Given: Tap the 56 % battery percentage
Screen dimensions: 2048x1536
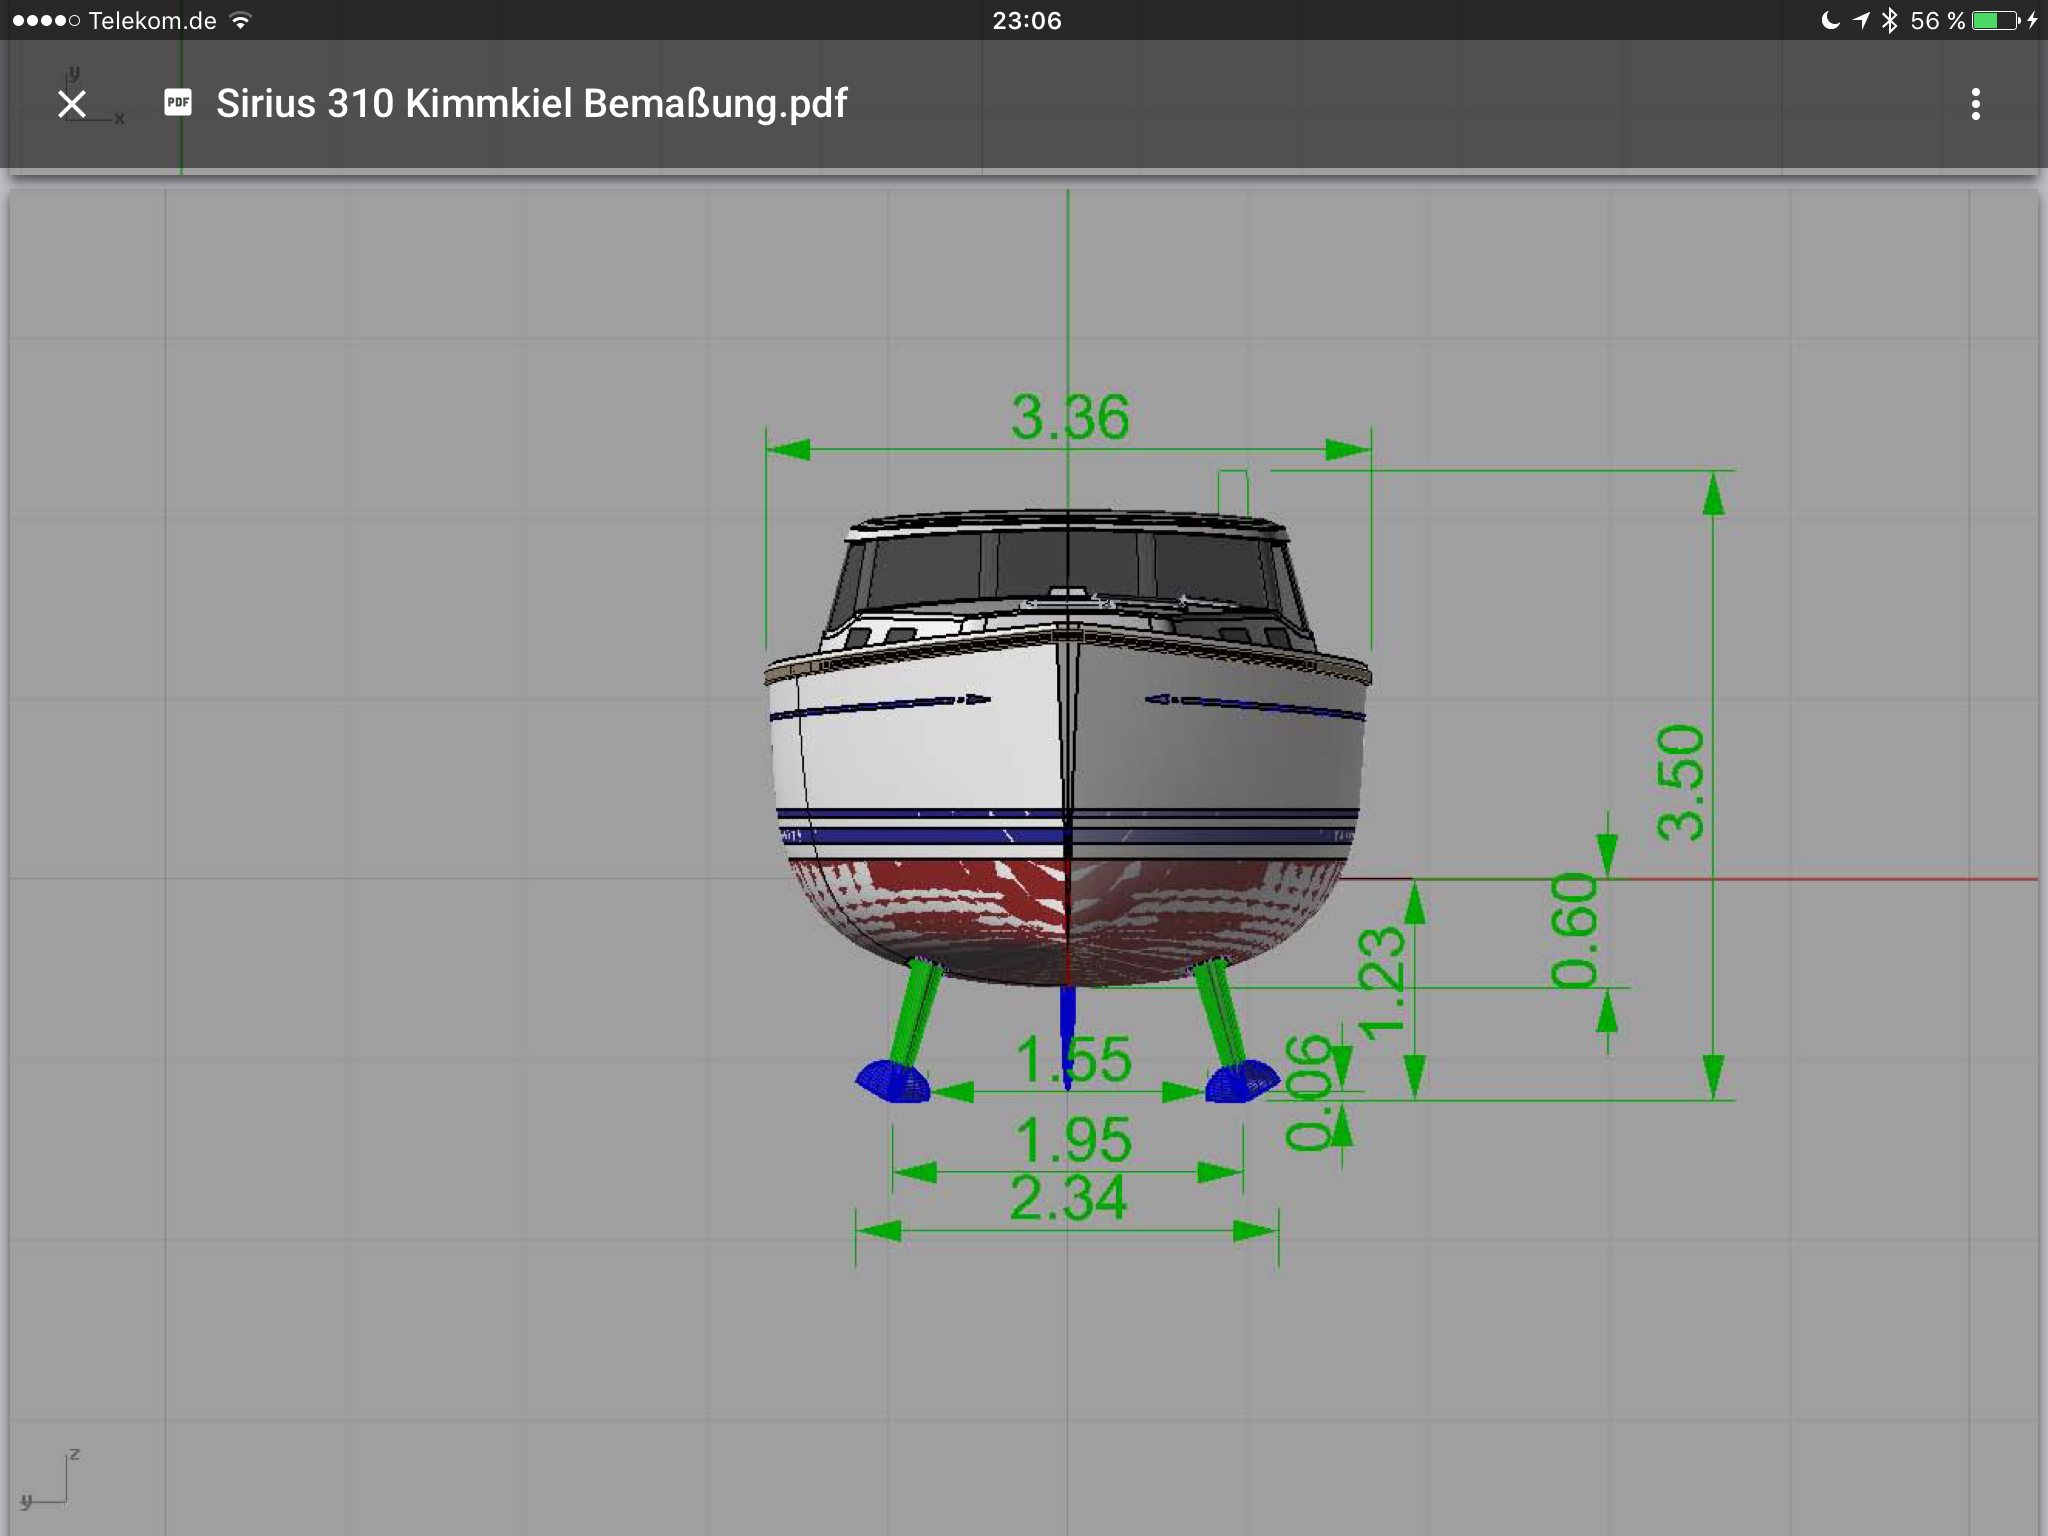Looking at the screenshot, I should coord(1937,20).
